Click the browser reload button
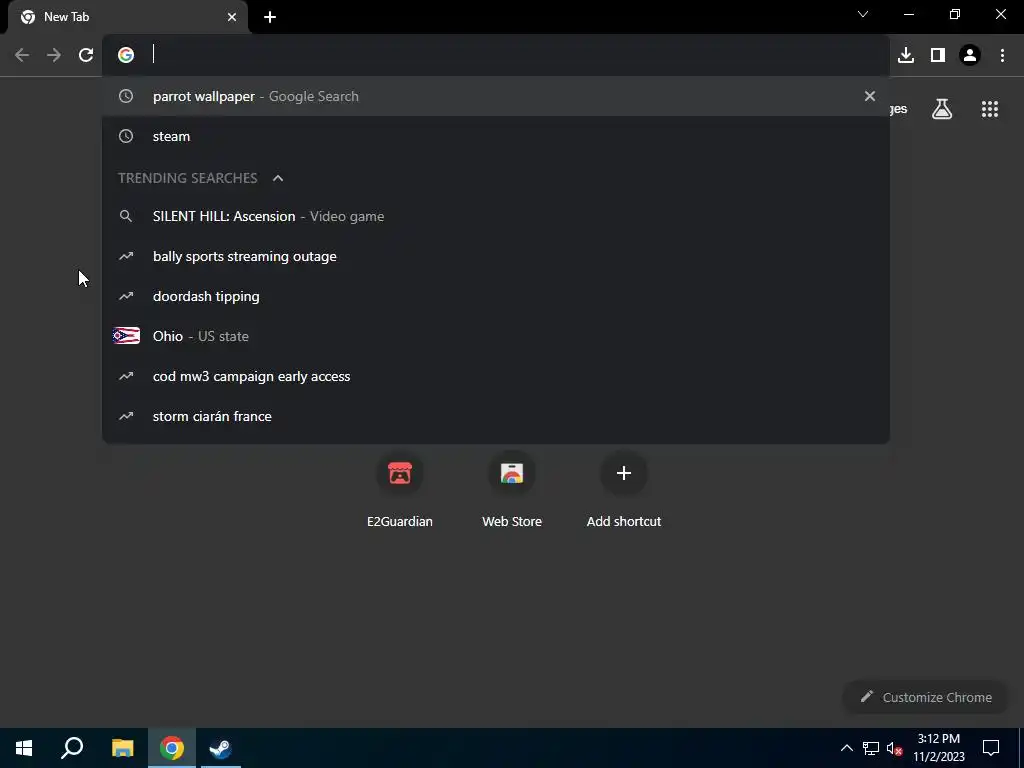This screenshot has height=768, width=1024. click(86, 55)
